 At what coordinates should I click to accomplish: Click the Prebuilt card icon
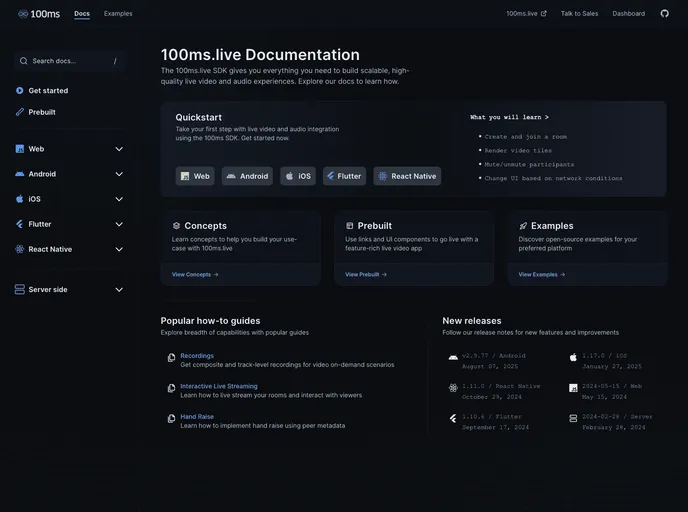pyautogui.click(x=349, y=226)
